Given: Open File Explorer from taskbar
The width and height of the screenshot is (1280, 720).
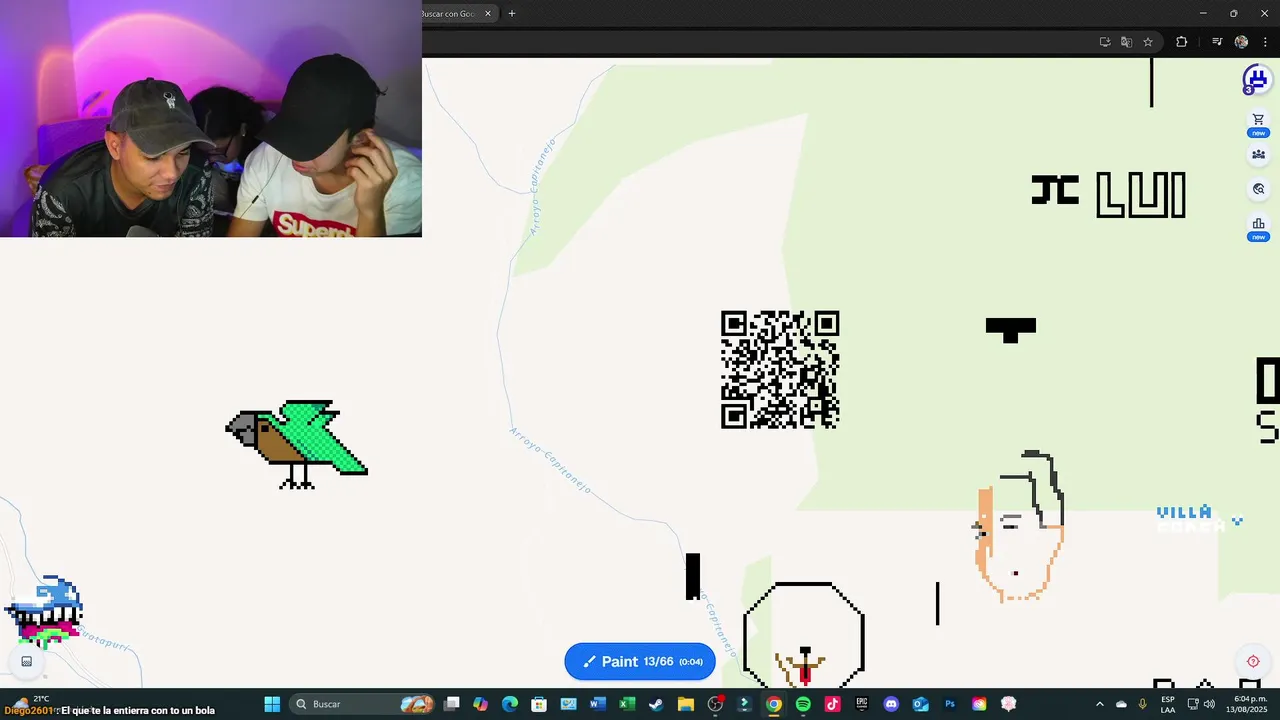Looking at the screenshot, I should [x=686, y=704].
